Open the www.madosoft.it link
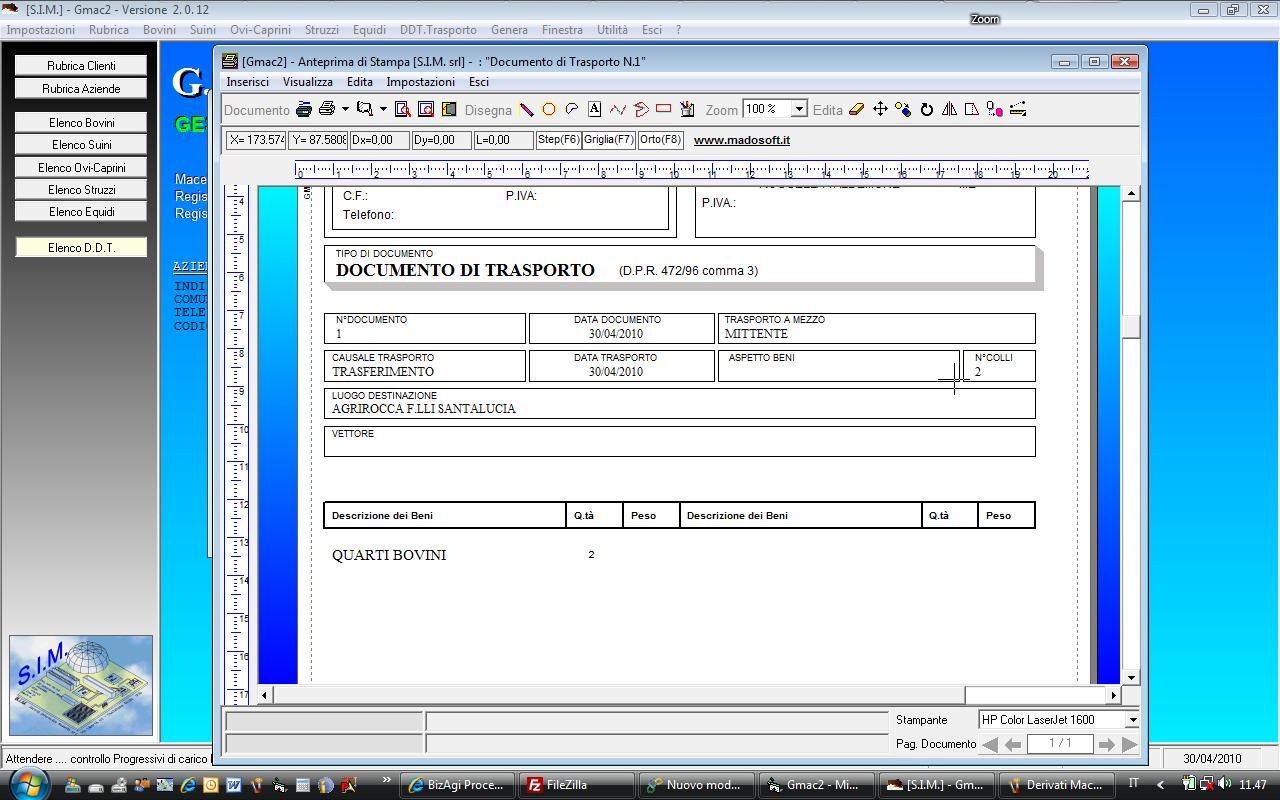 click(x=742, y=140)
